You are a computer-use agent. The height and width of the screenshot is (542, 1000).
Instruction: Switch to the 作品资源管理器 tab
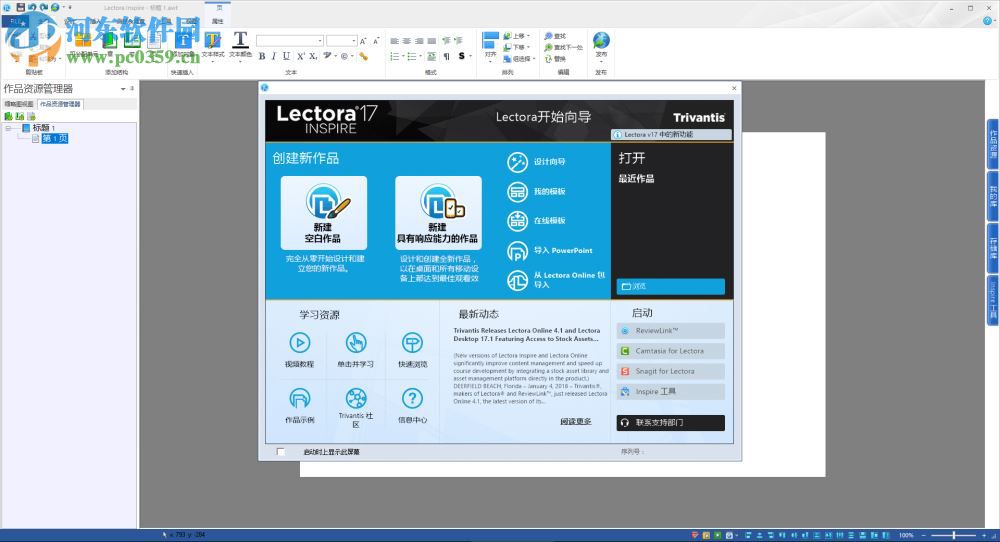point(61,104)
